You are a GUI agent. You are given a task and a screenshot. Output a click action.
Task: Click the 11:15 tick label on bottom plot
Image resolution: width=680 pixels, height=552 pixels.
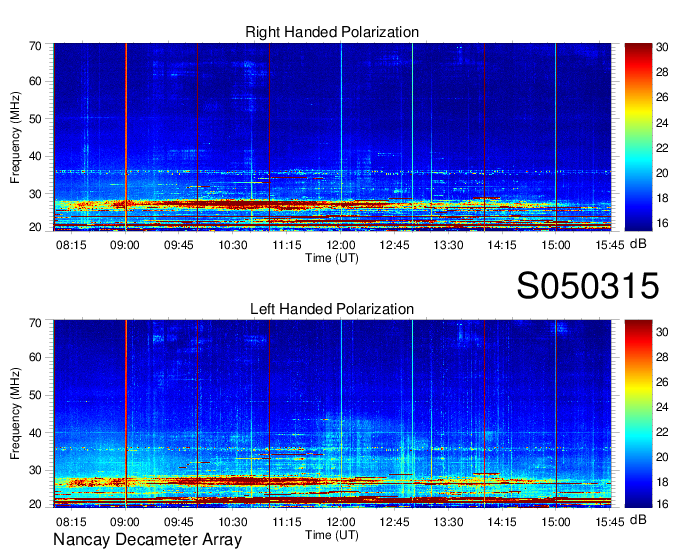click(x=287, y=521)
